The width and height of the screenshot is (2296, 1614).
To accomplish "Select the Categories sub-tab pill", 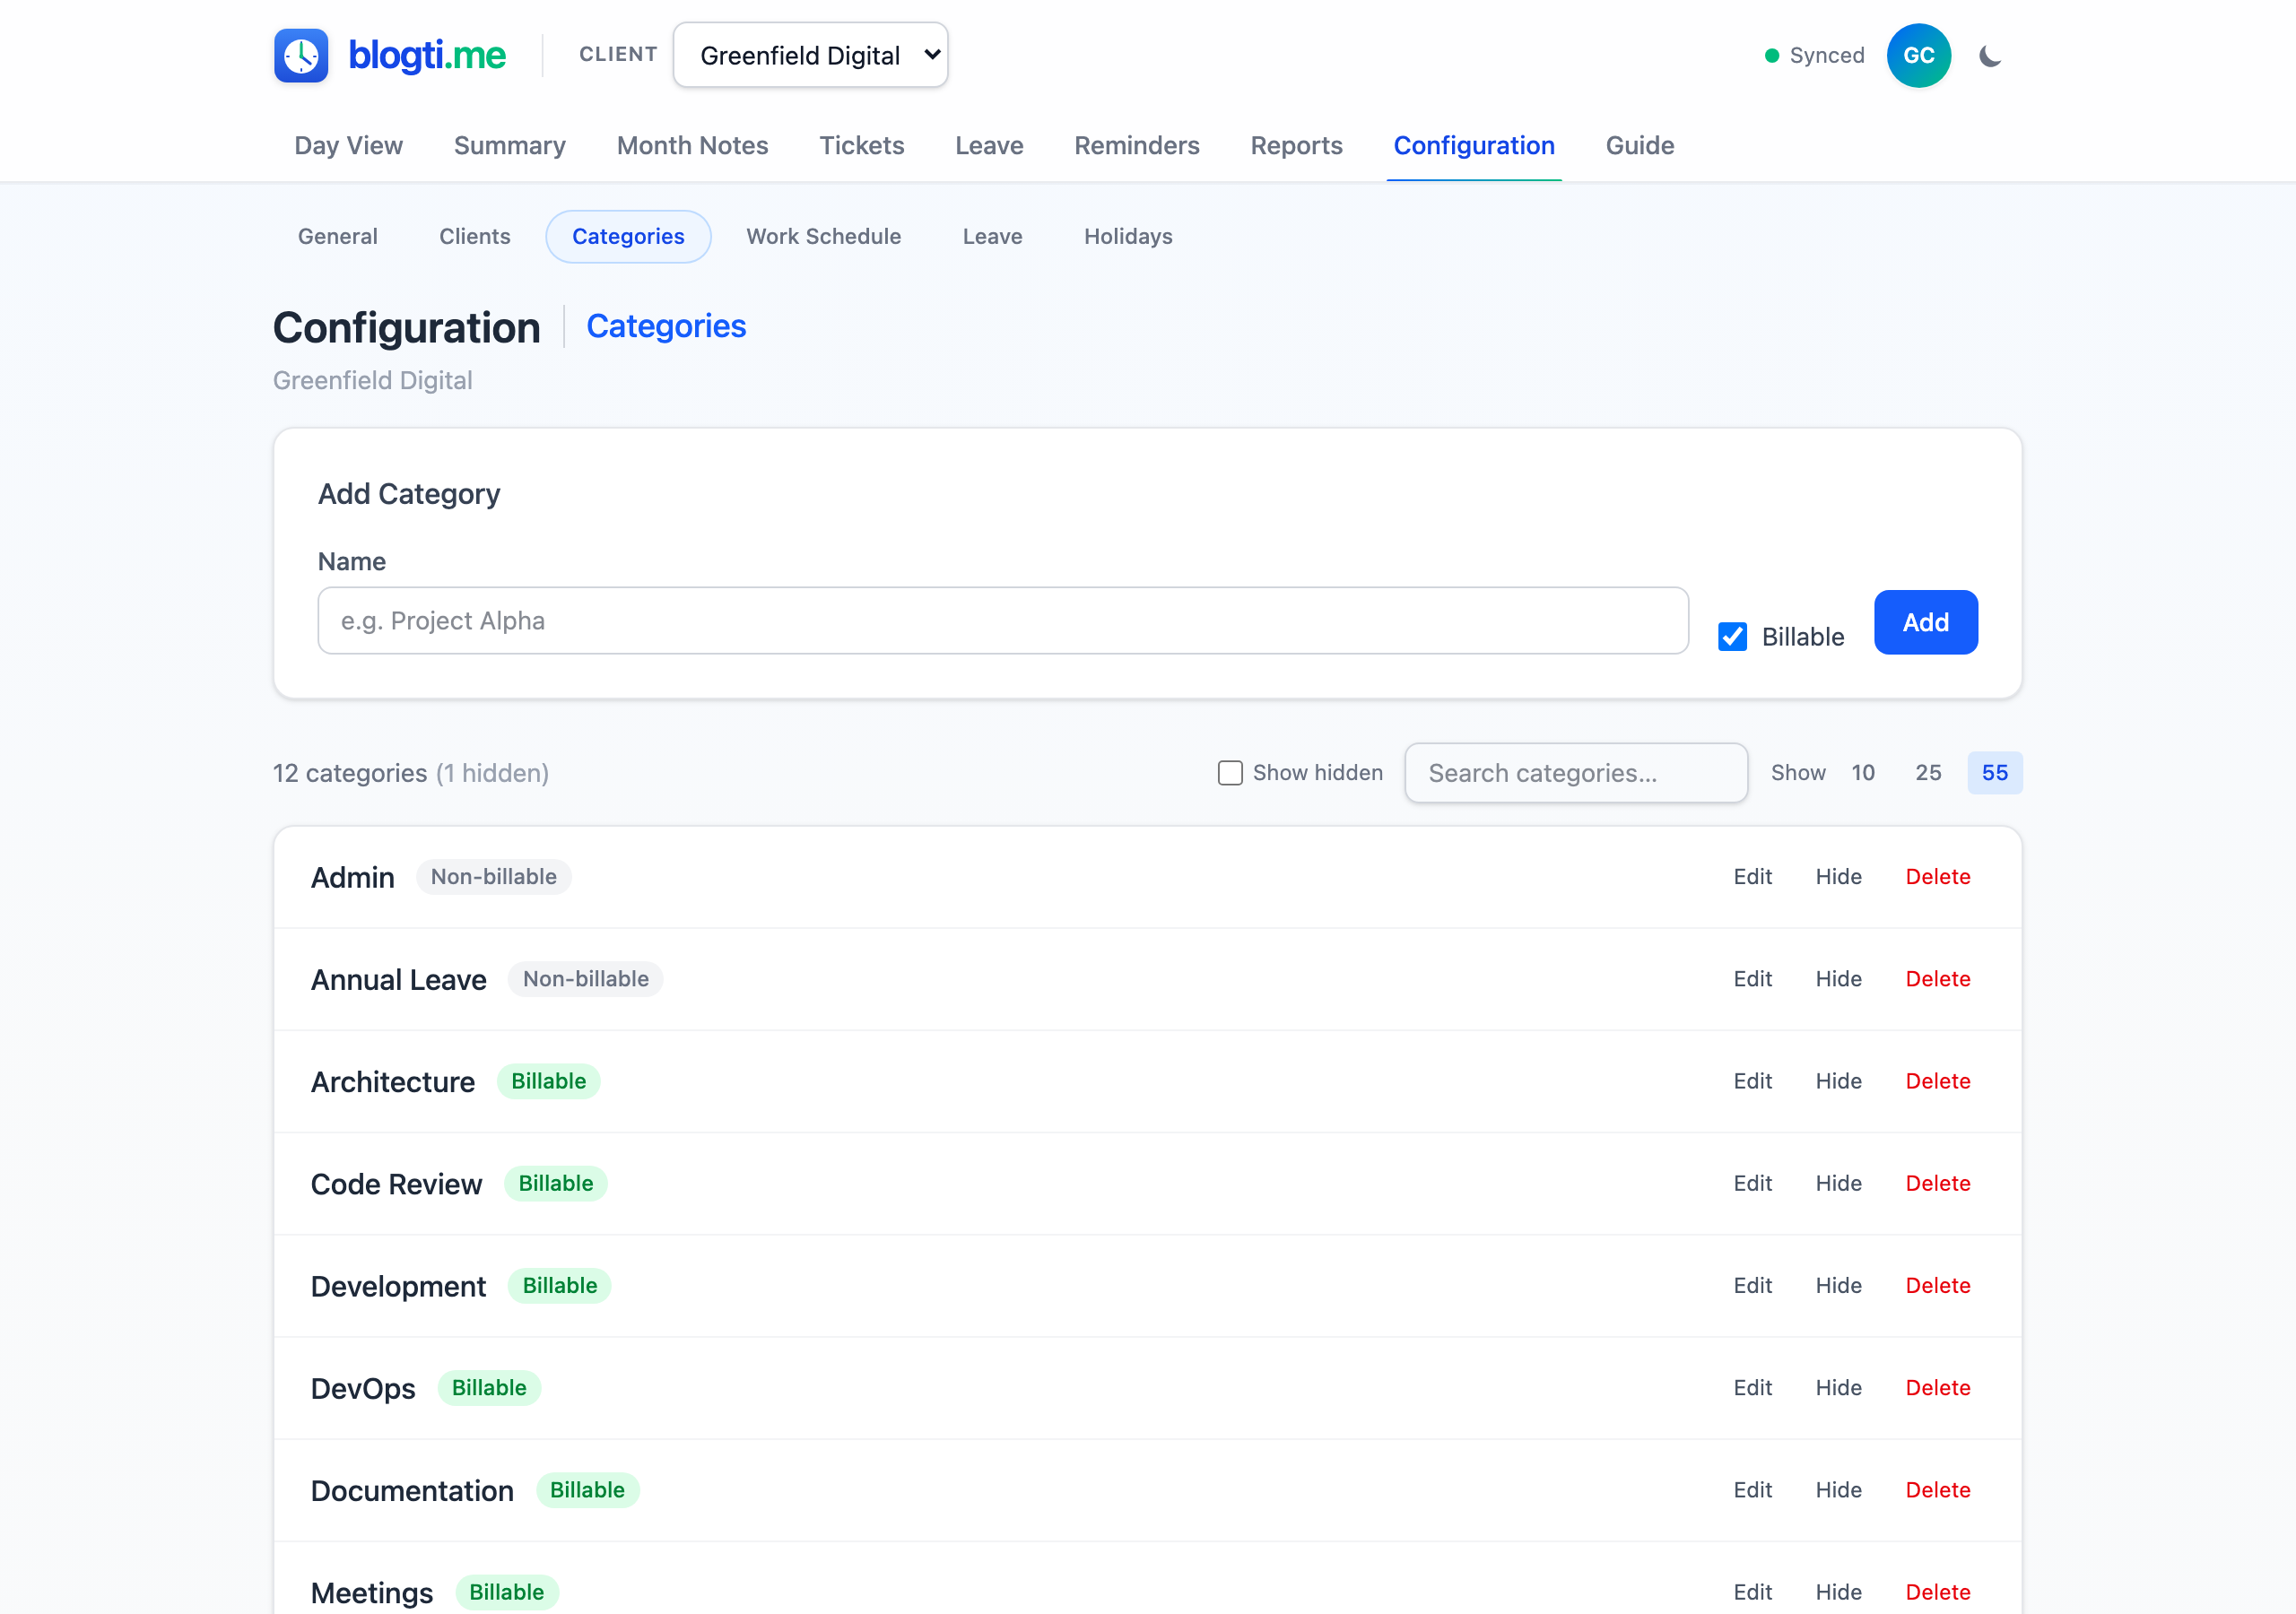I will point(628,237).
